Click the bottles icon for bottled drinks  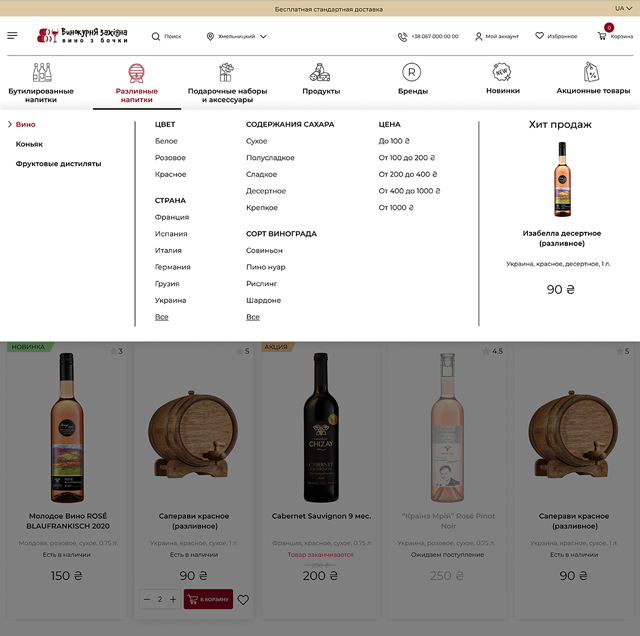pos(42,72)
